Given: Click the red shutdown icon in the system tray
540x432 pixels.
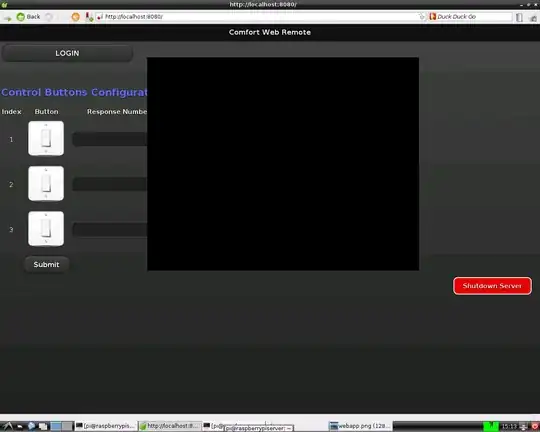Looking at the screenshot, I should (x=535, y=426).
